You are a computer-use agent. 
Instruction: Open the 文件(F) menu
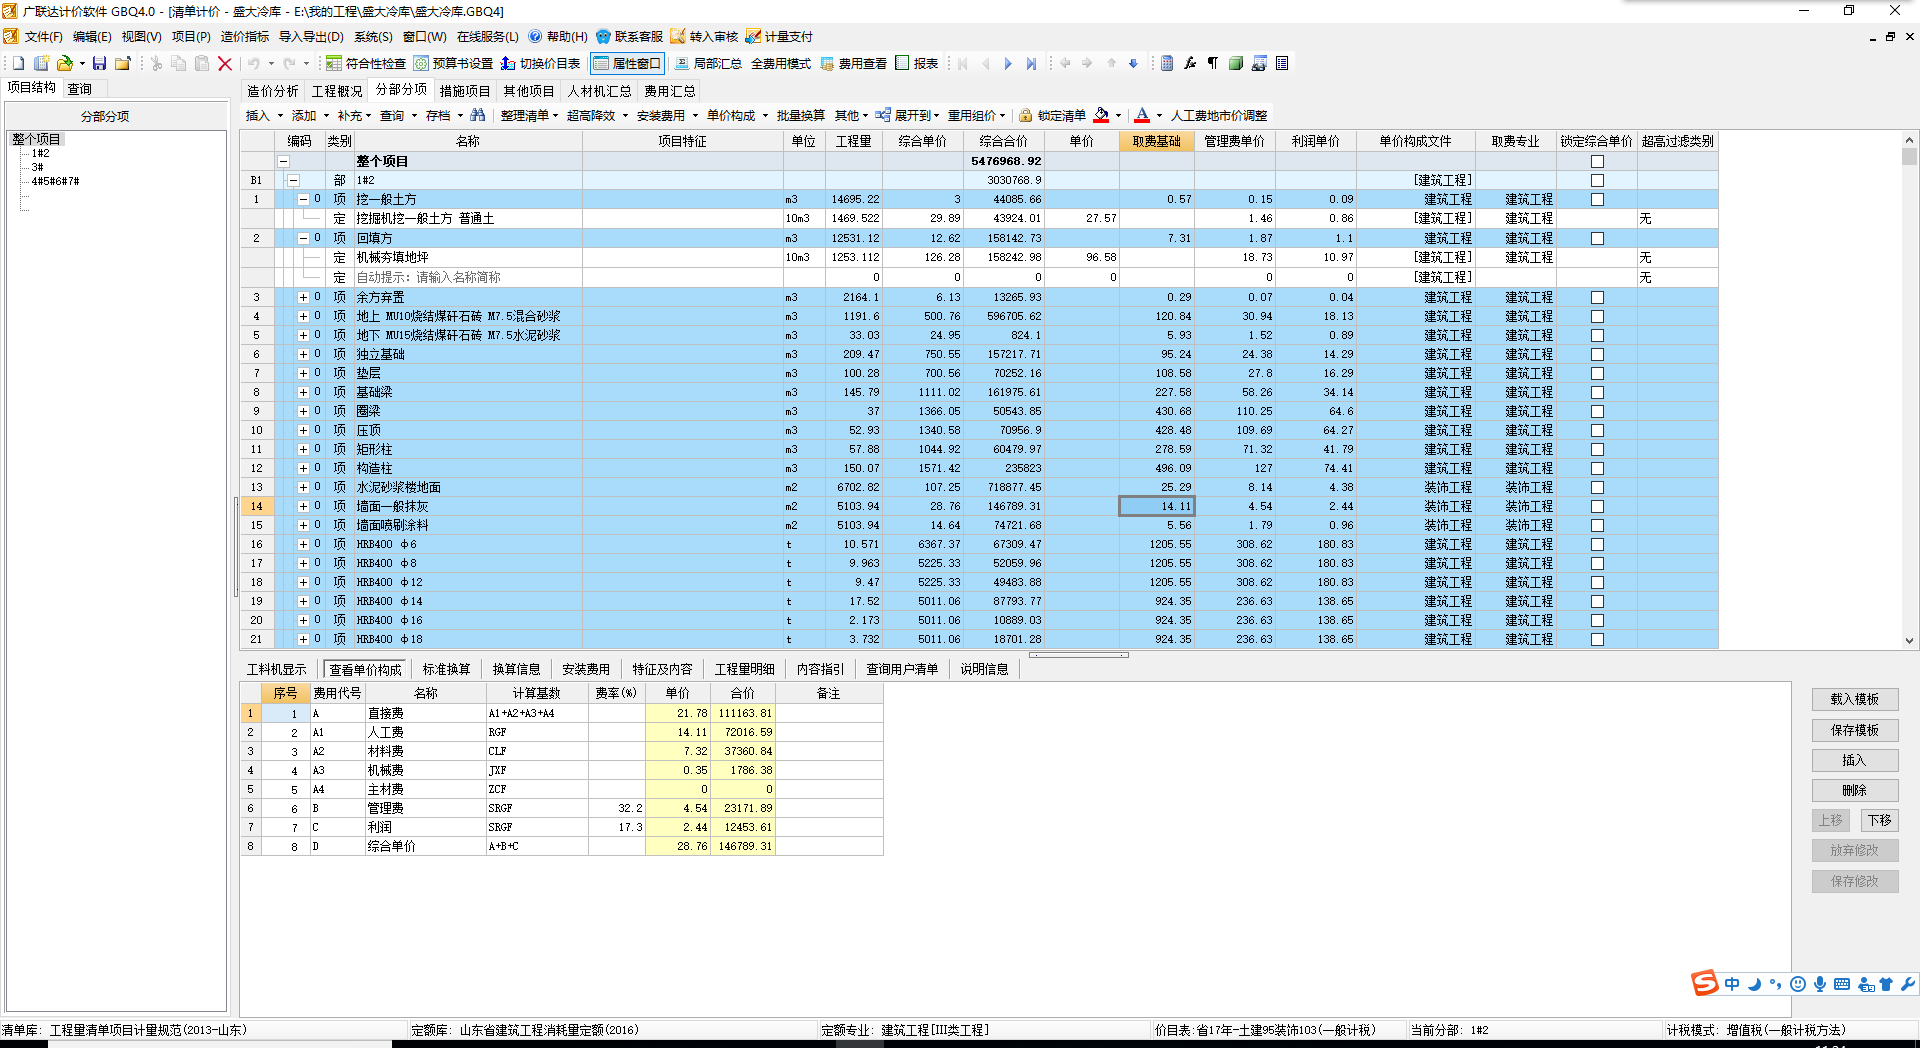43,36
